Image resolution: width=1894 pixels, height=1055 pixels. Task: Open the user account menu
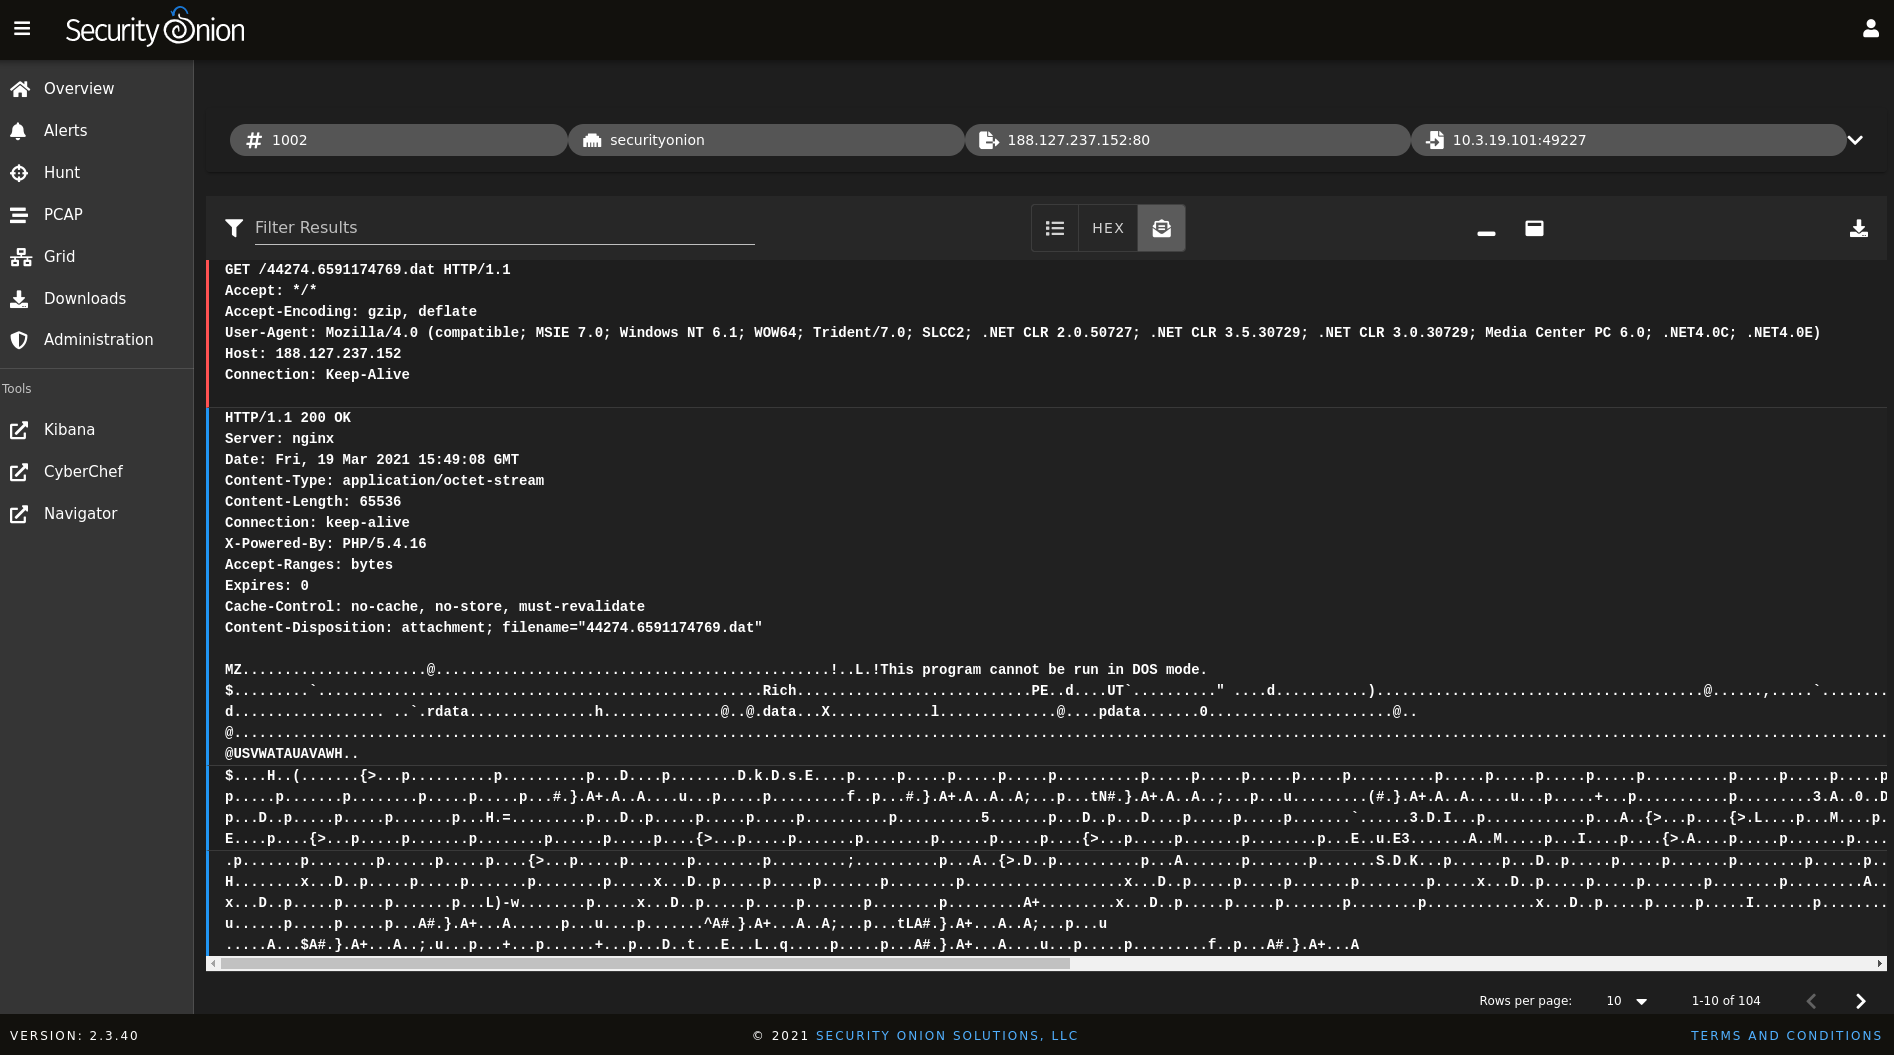coord(1871,28)
